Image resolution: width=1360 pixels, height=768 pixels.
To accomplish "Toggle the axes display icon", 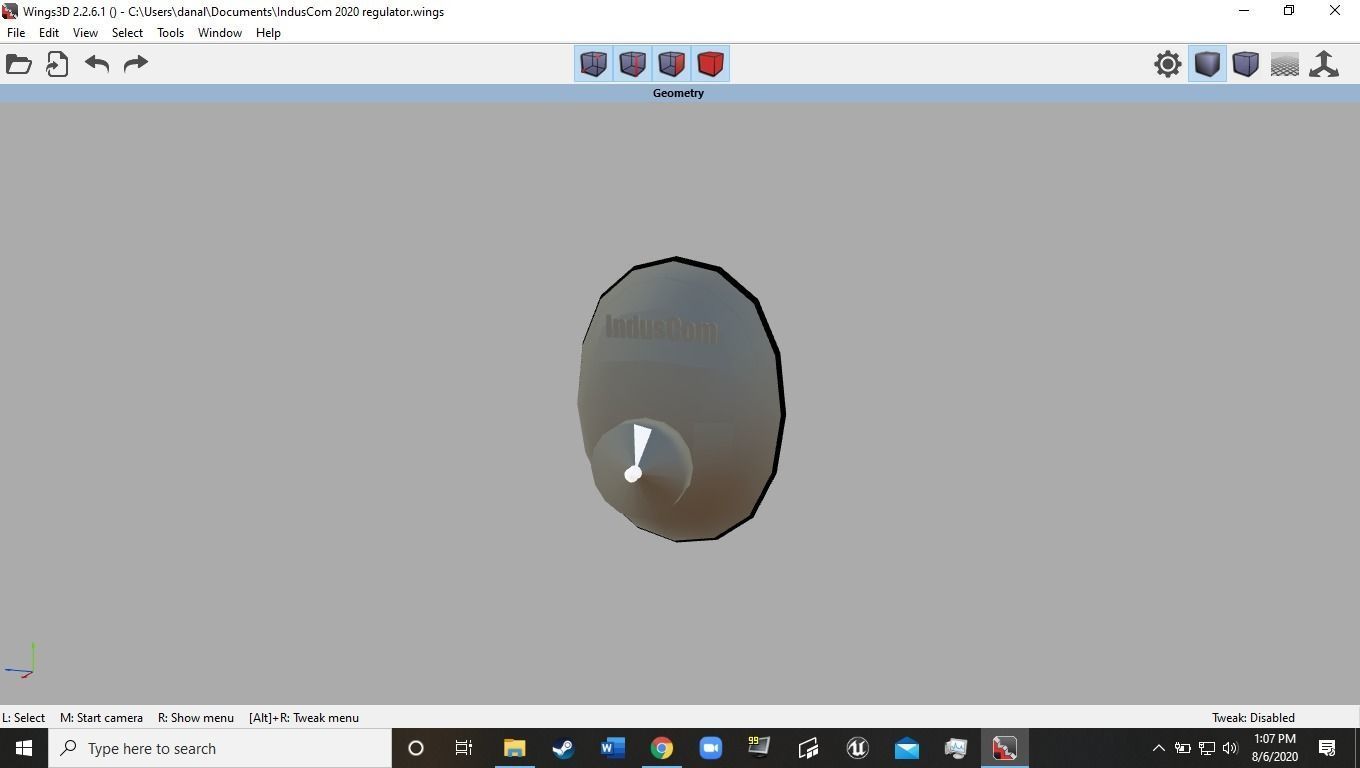I will coord(1324,64).
